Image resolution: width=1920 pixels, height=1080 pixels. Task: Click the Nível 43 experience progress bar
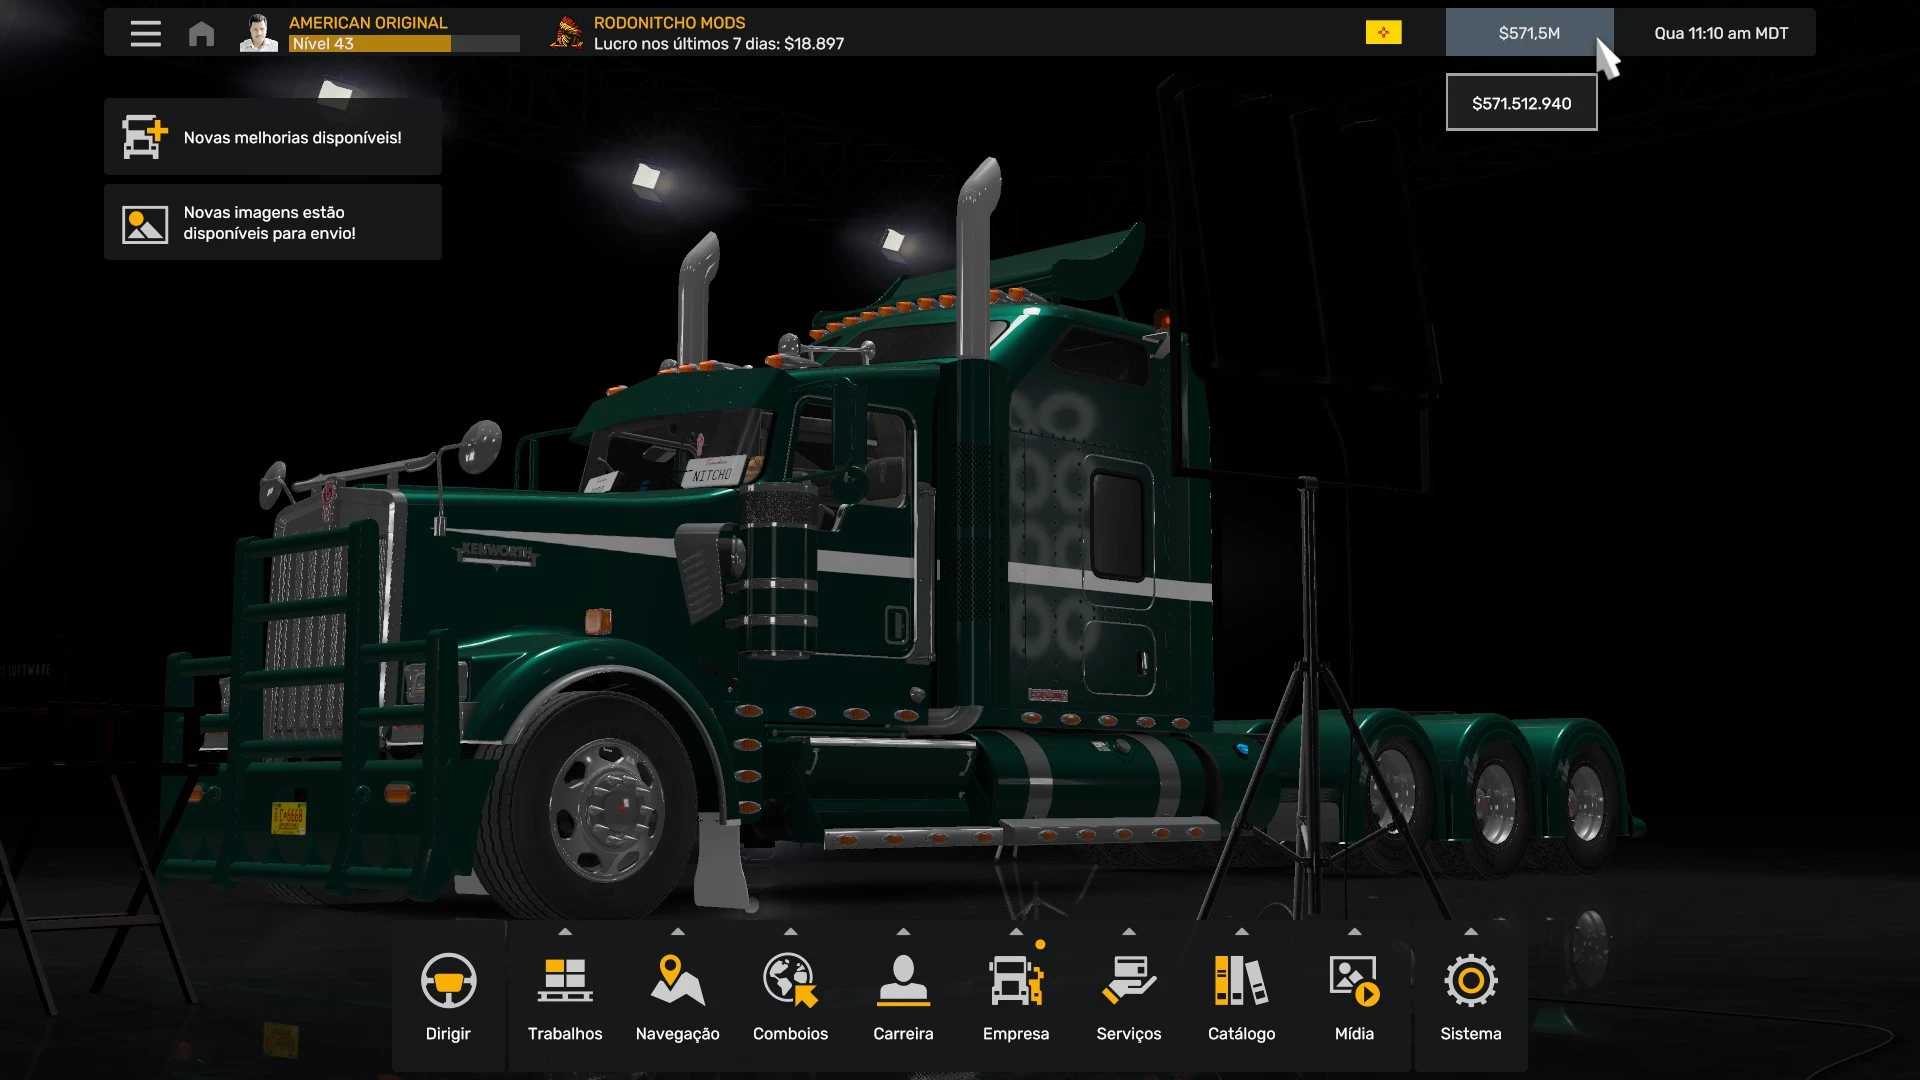click(x=404, y=44)
